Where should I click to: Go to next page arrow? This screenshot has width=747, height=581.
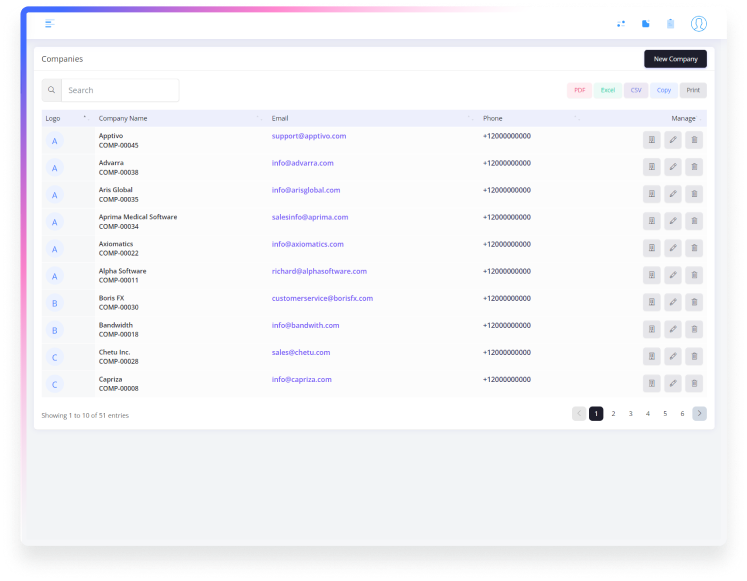click(x=699, y=413)
